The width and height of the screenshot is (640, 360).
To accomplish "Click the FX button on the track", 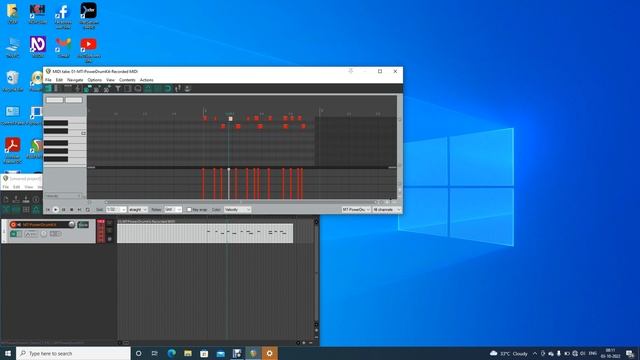I will pos(13,234).
